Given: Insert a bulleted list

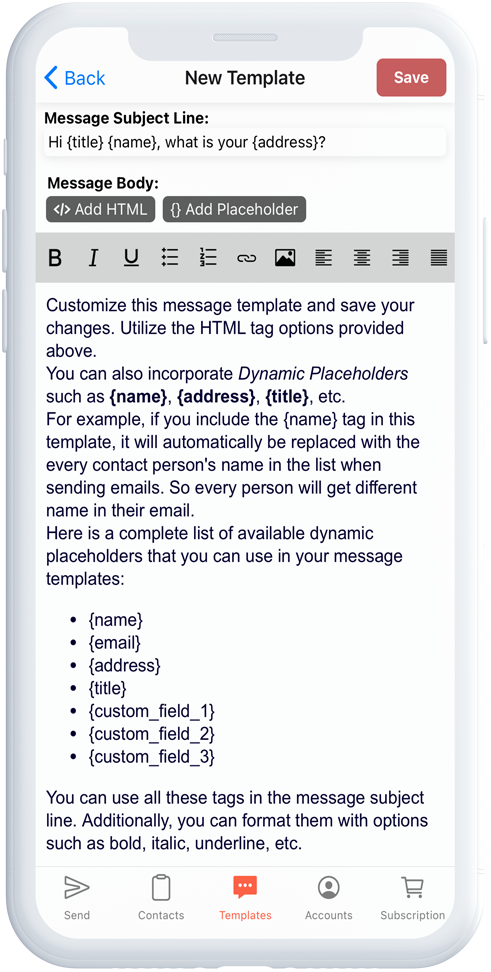Looking at the screenshot, I should (170, 257).
